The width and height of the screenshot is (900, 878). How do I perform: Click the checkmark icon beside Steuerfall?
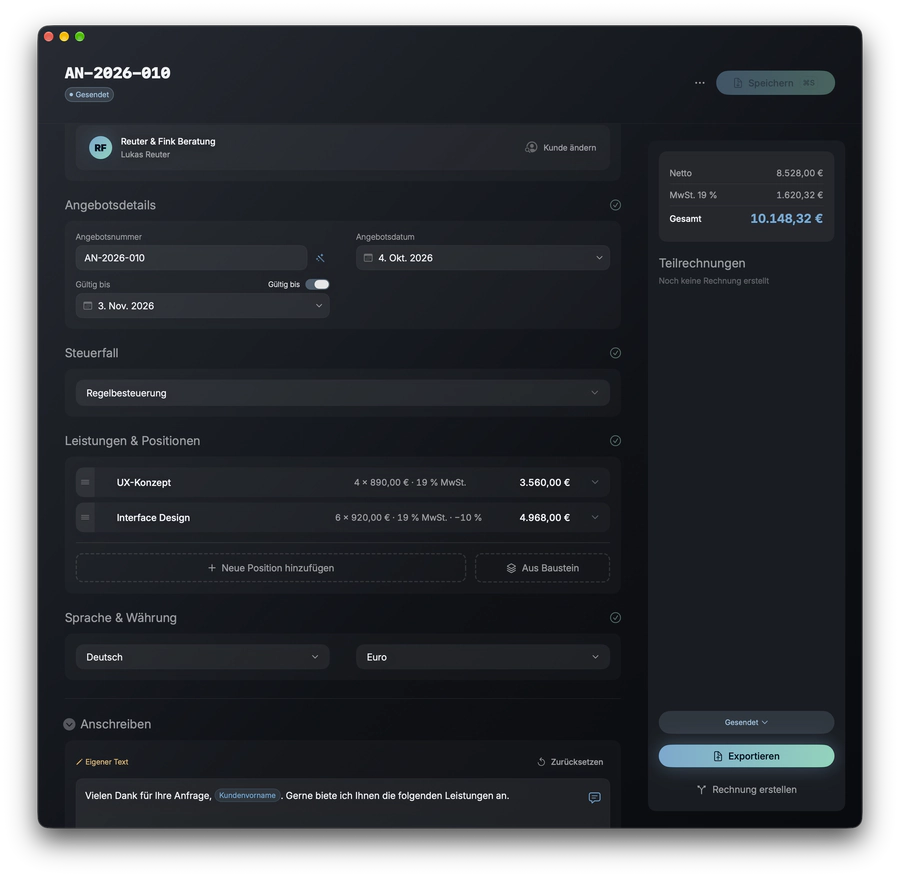click(x=615, y=353)
